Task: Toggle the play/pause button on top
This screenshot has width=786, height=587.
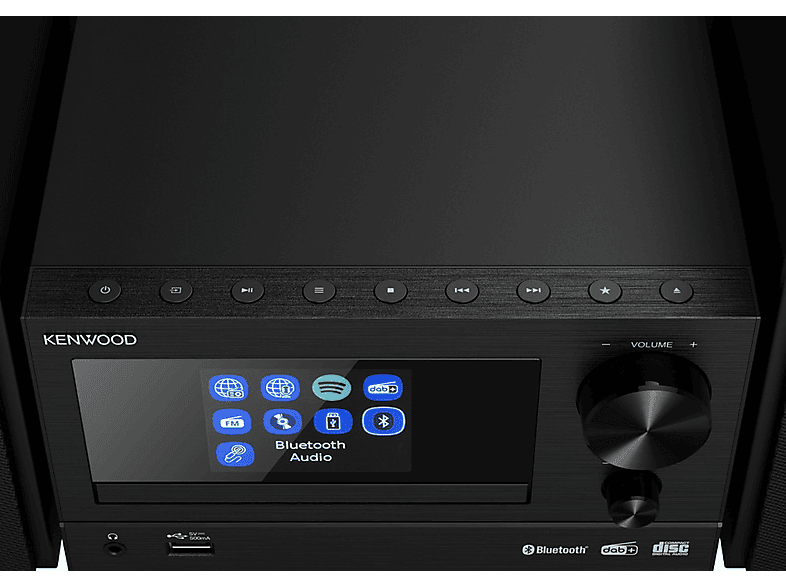Action: [x=247, y=291]
